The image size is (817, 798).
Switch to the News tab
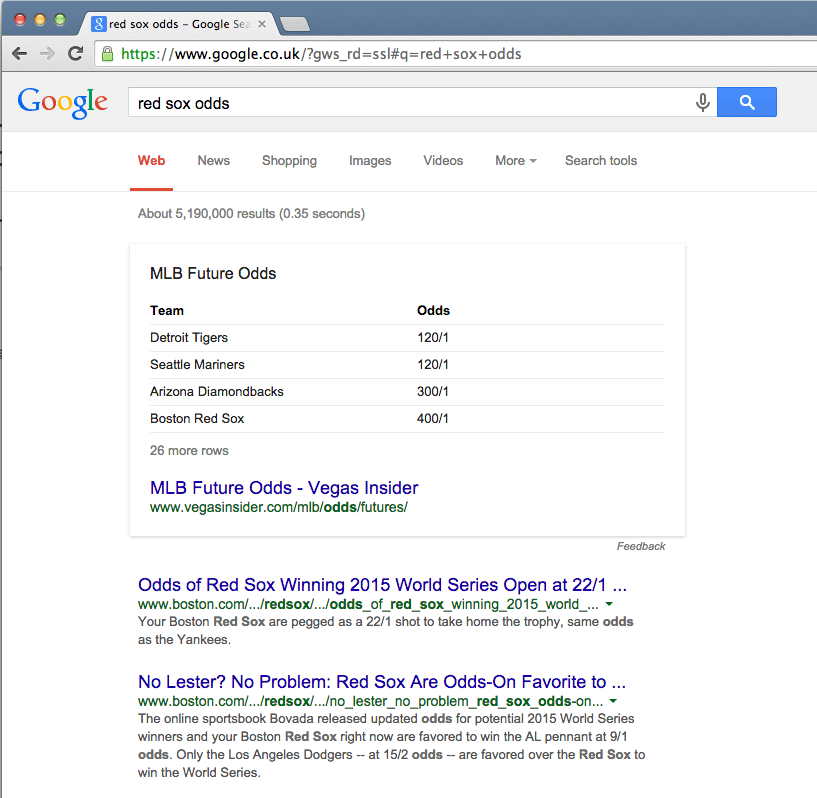[x=214, y=160]
